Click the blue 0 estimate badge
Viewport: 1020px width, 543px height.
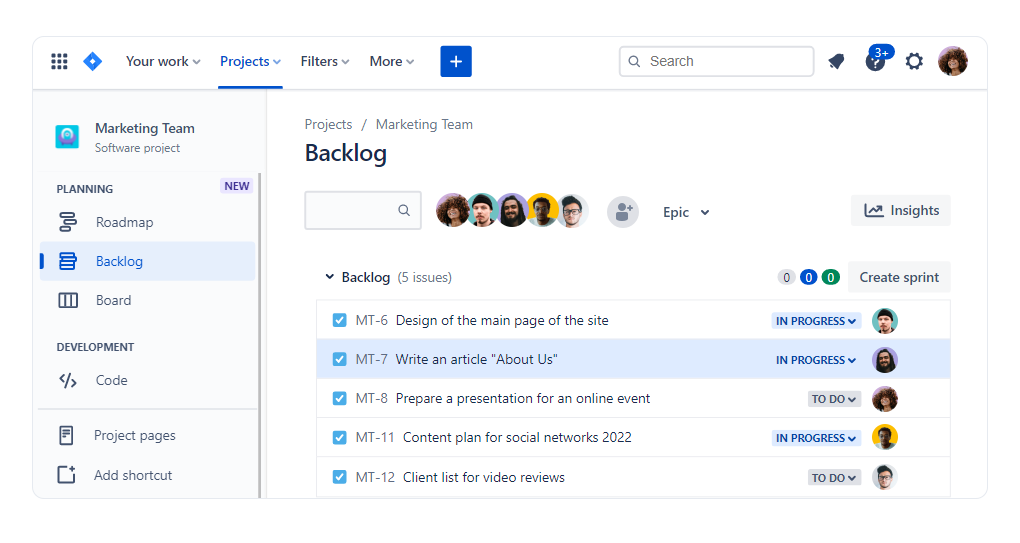[x=809, y=278]
